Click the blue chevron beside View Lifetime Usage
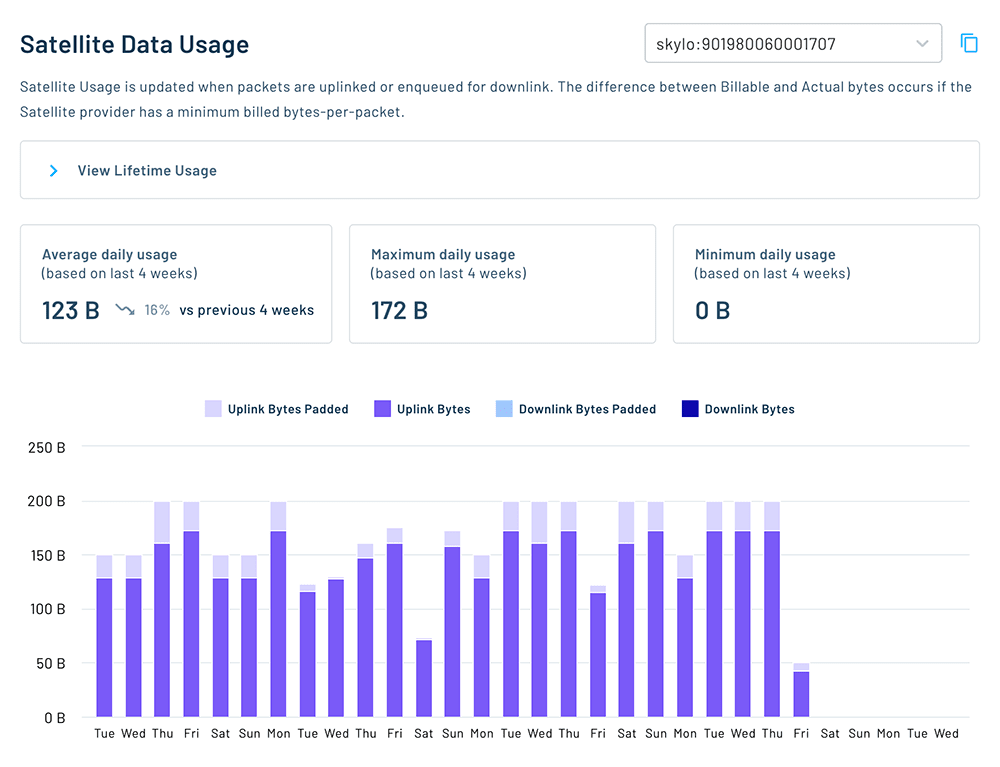Viewport: 1000px width, 767px height. coord(54,170)
